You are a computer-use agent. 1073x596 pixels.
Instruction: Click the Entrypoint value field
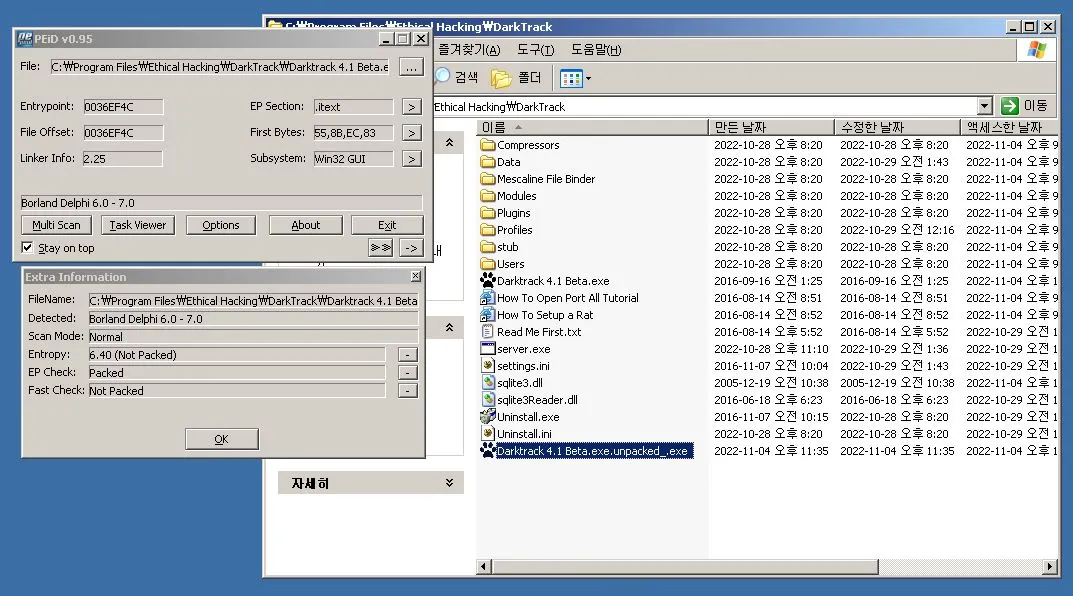[x=123, y=107]
